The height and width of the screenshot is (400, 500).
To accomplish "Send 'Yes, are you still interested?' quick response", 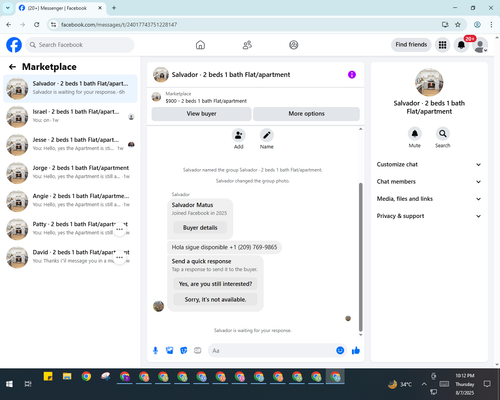I will click(215, 284).
